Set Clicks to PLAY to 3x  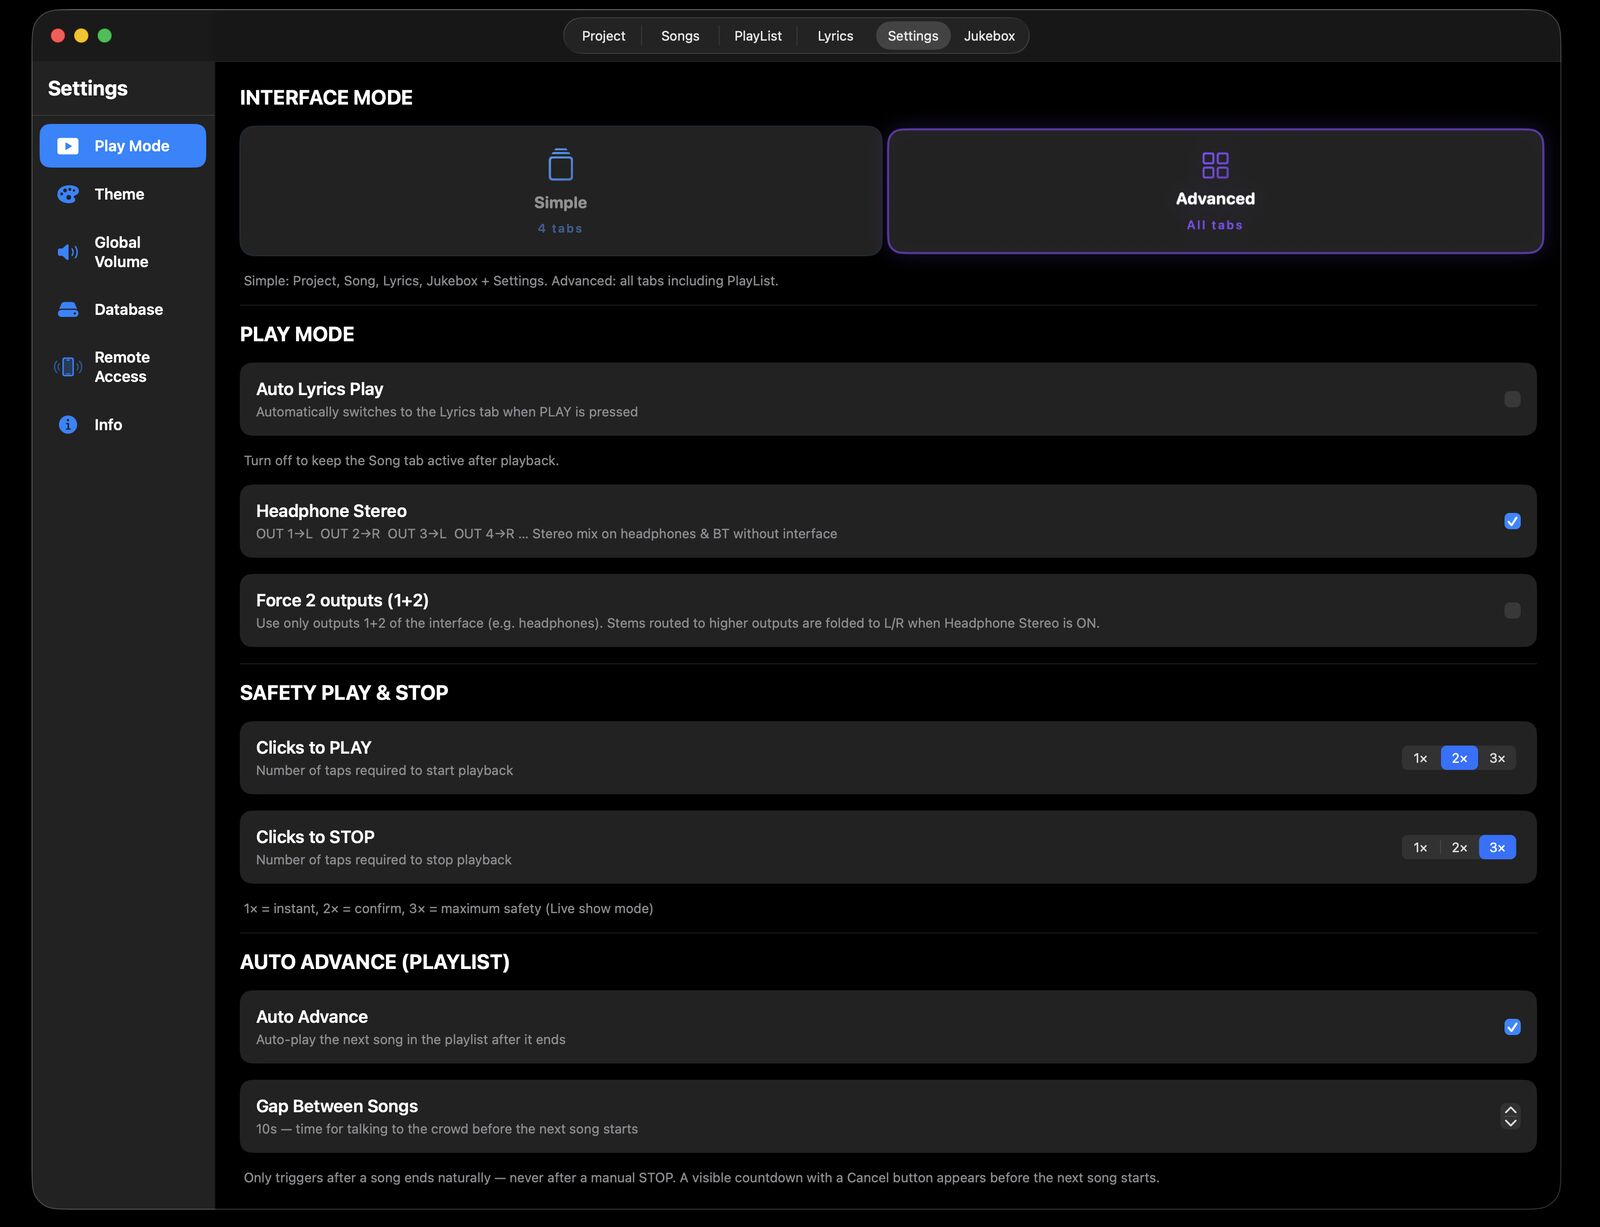pos(1497,758)
